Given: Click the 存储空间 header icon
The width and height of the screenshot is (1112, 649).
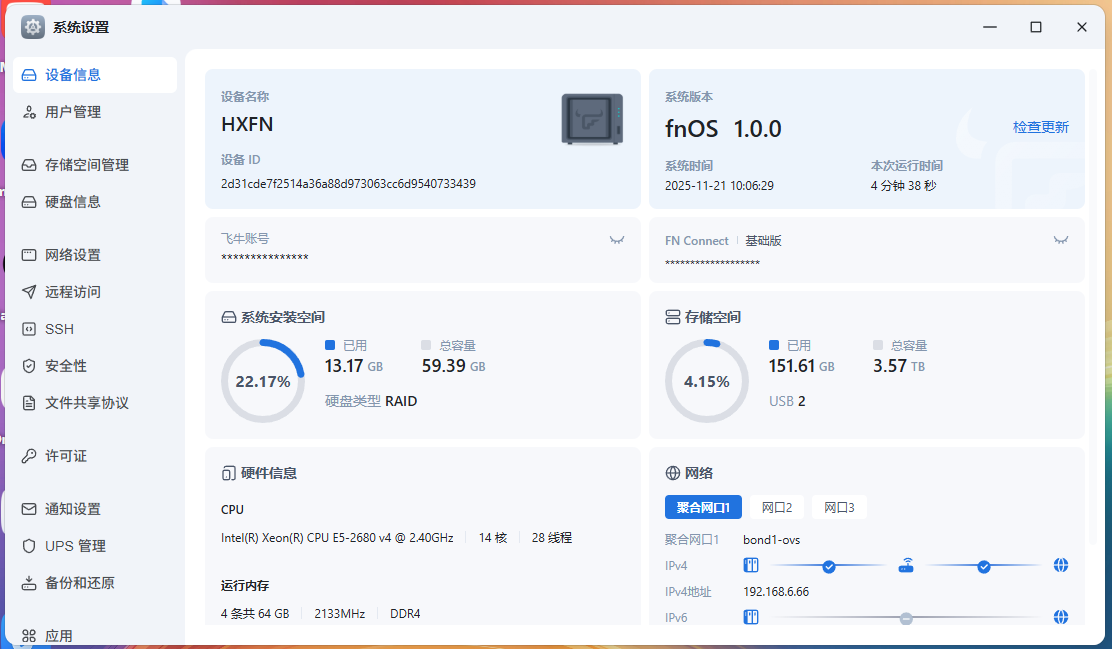Looking at the screenshot, I should point(672,317).
